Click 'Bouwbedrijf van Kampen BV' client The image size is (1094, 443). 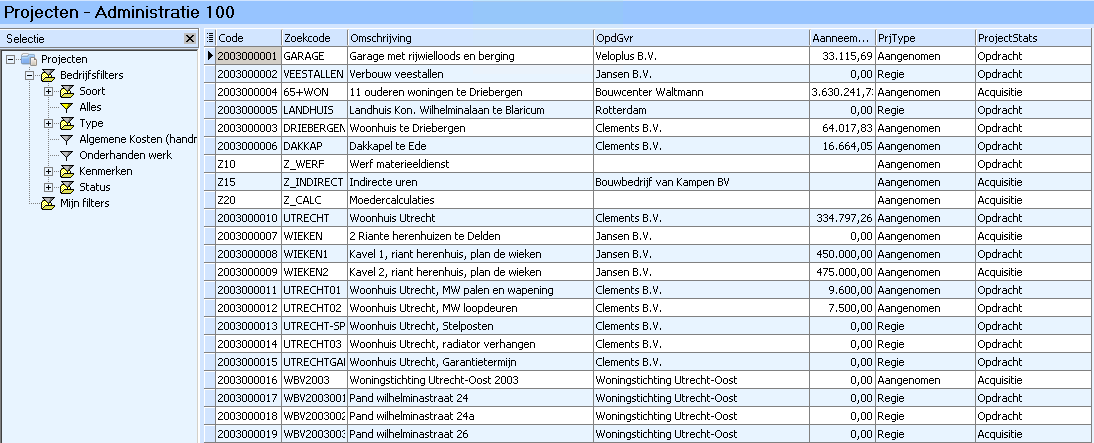pyautogui.click(x=702, y=182)
